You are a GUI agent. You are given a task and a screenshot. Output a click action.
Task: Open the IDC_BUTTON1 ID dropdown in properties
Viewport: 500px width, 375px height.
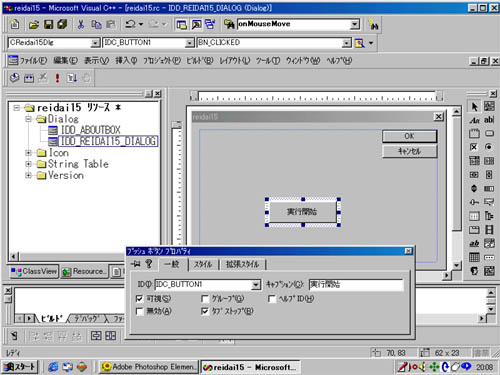pyautogui.click(x=256, y=285)
